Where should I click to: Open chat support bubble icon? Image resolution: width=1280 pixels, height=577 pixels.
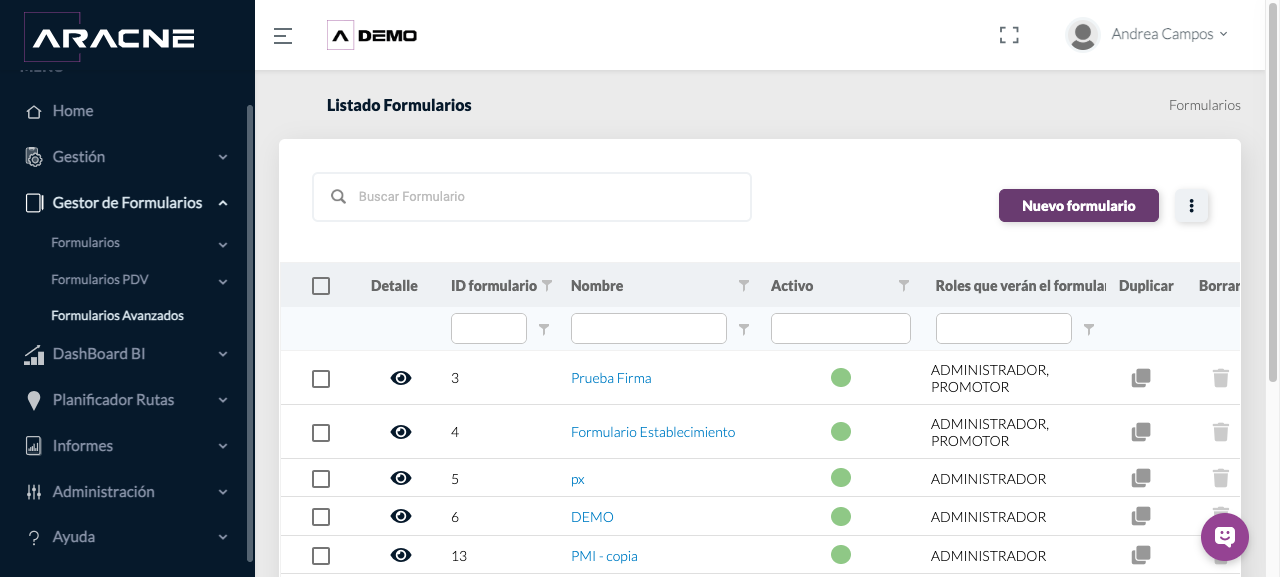coord(1225,537)
